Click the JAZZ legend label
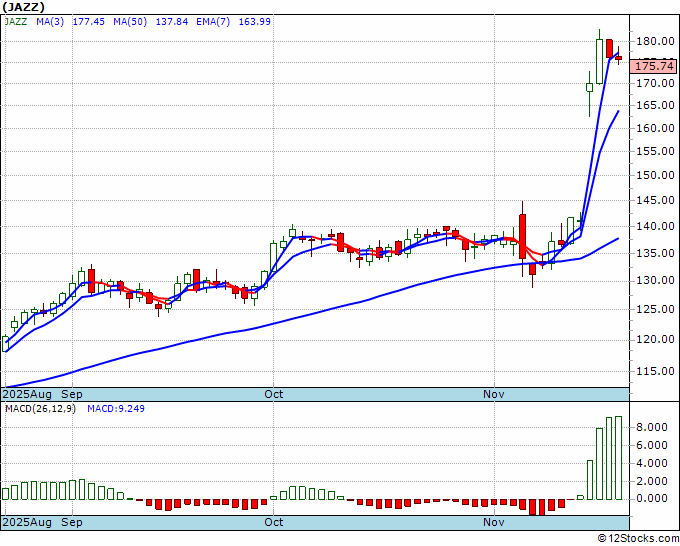The image size is (680, 546). [16, 21]
